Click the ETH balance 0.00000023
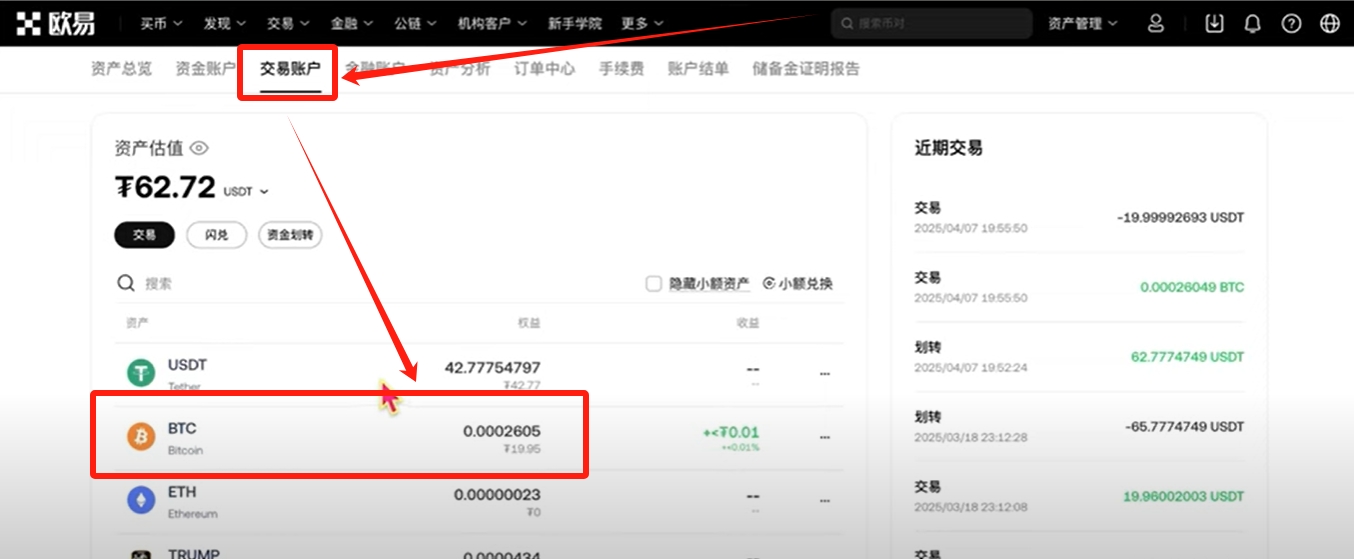Viewport: 1354px width, 559px height. click(497, 495)
